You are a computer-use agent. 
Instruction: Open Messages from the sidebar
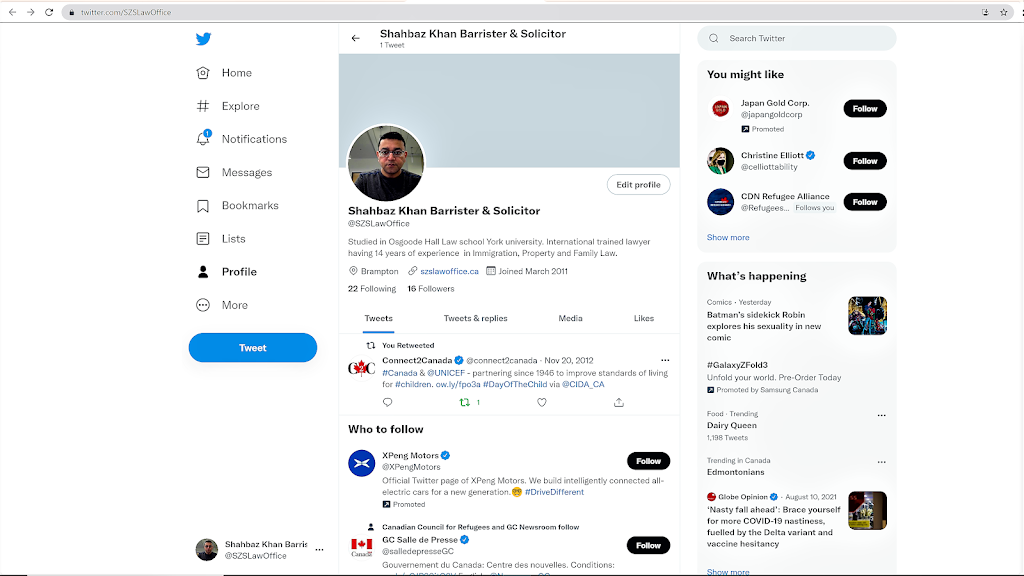234,172
